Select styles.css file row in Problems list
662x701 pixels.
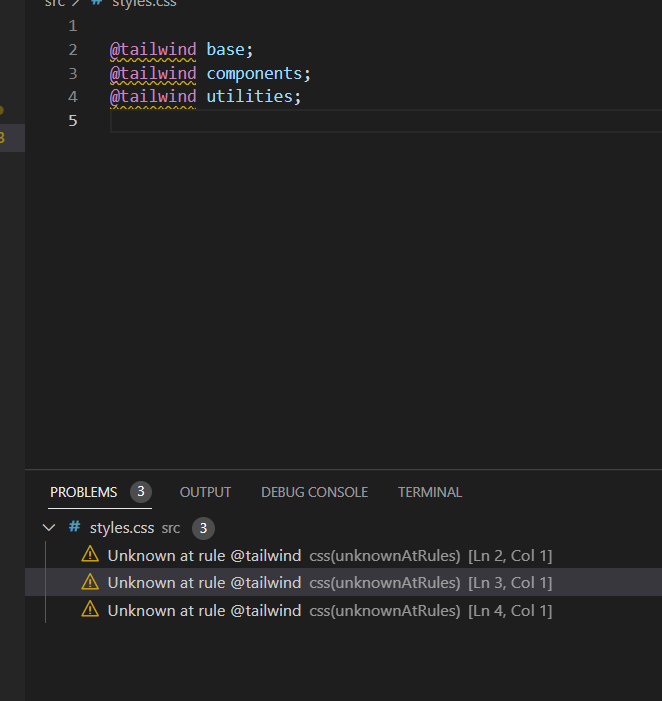[x=343, y=528]
